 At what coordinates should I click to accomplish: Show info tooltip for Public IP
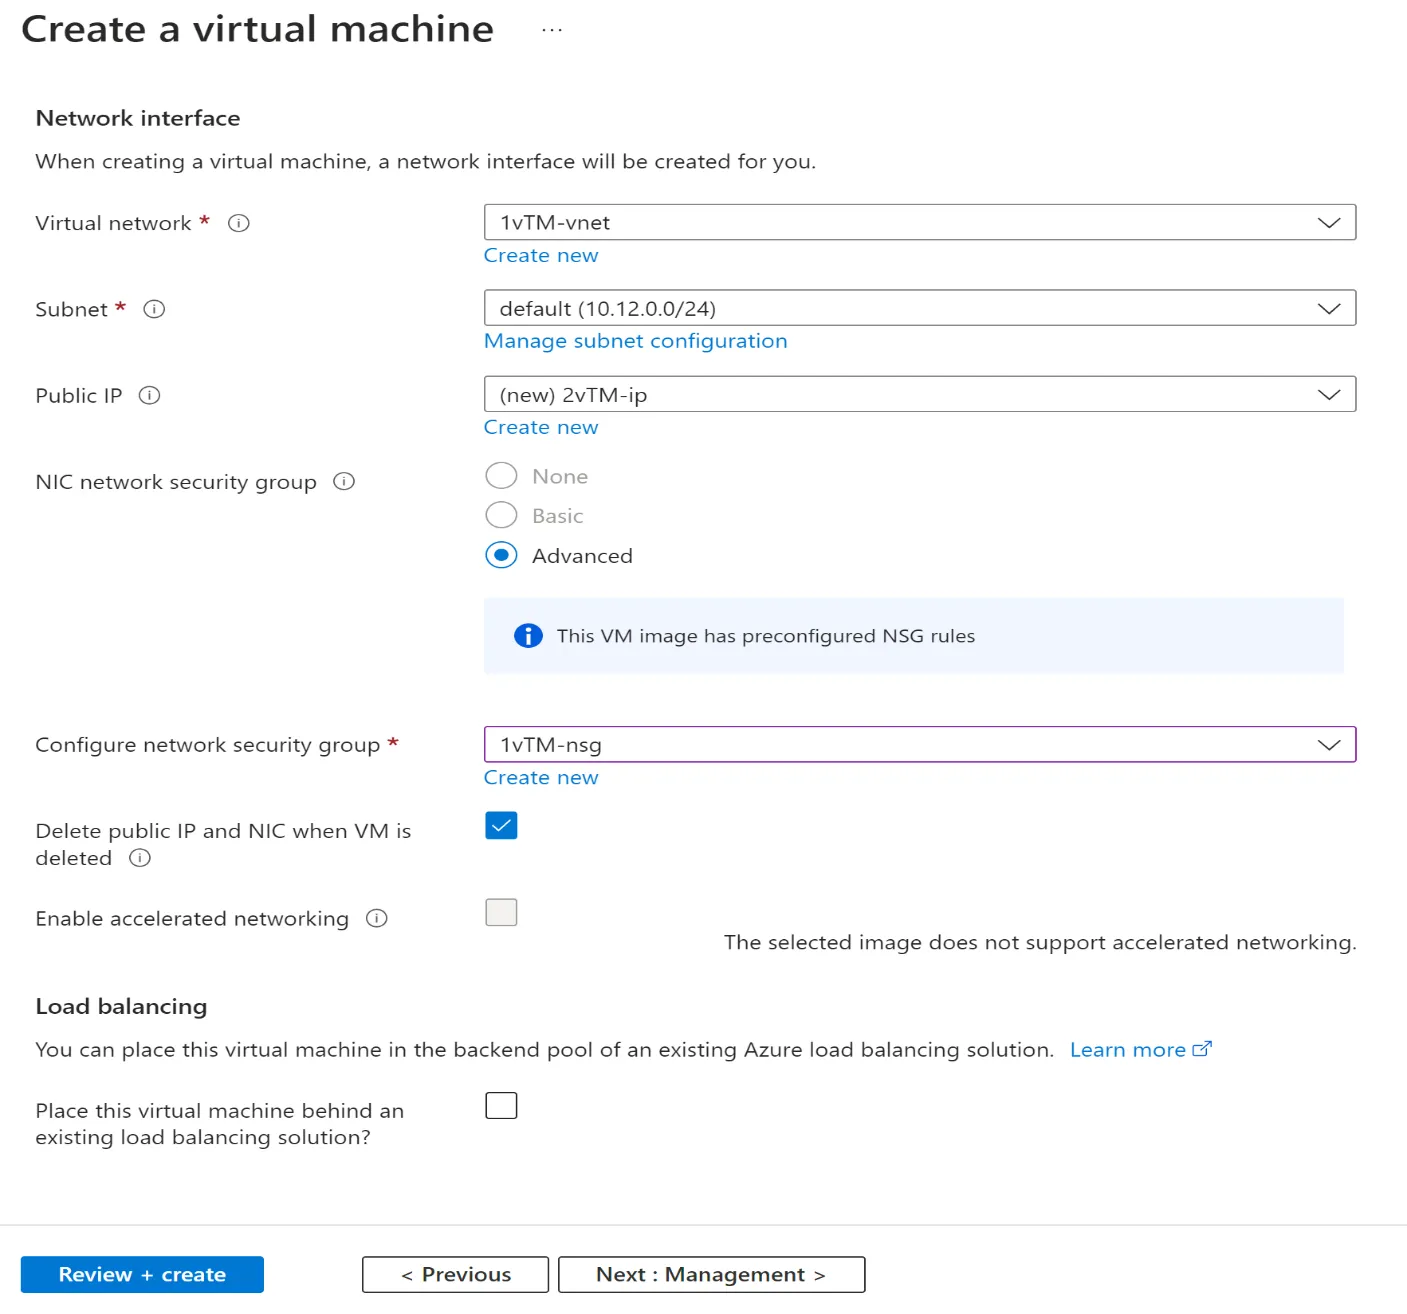[149, 395]
